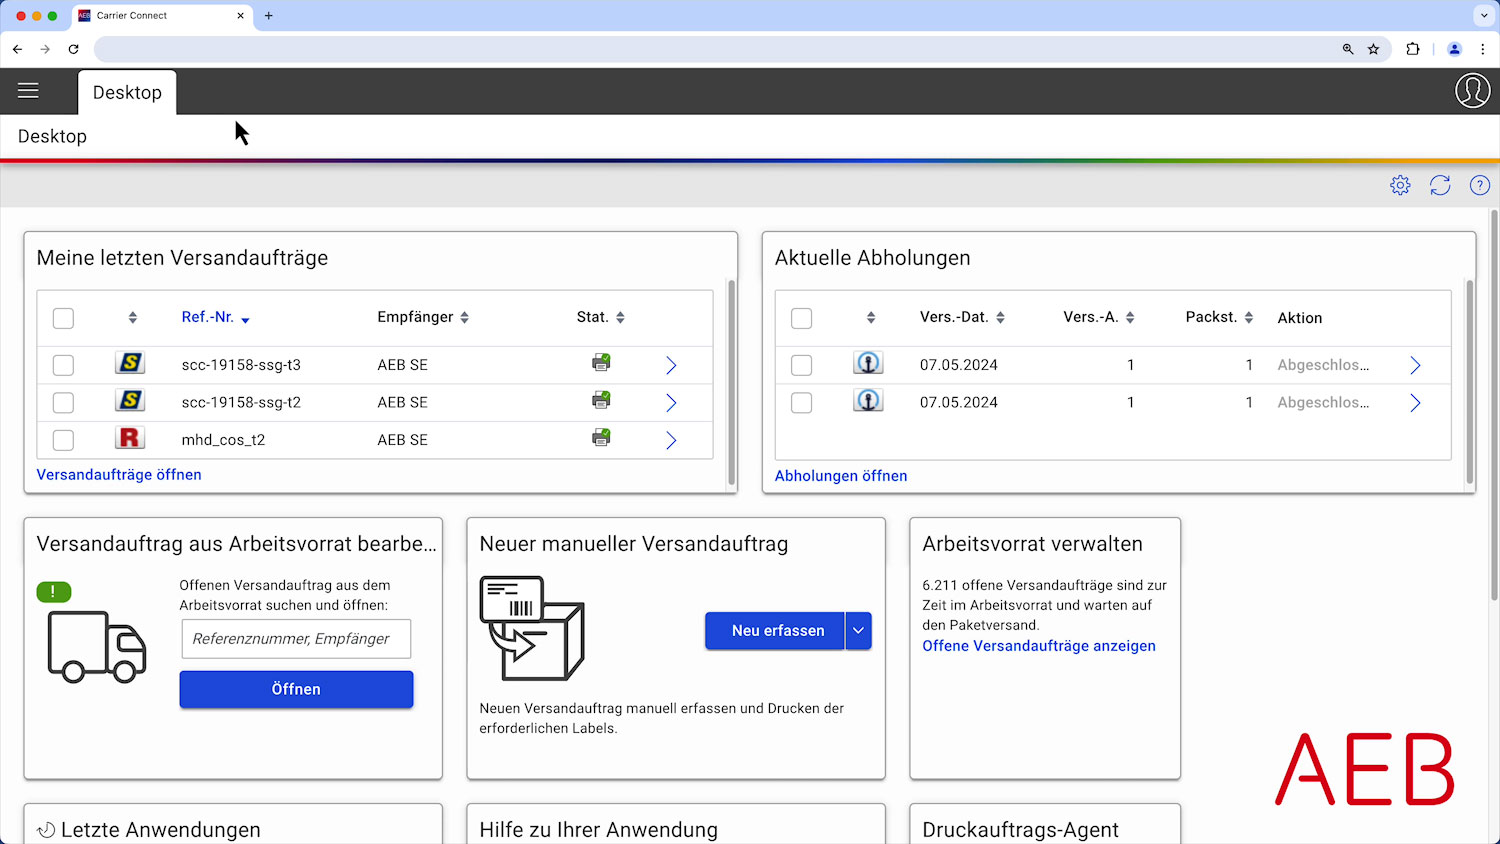Select the S carrier icon on row scc-19158-ssg-t2
The width and height of the screenshot is (1500, 844).
point(130,402)
